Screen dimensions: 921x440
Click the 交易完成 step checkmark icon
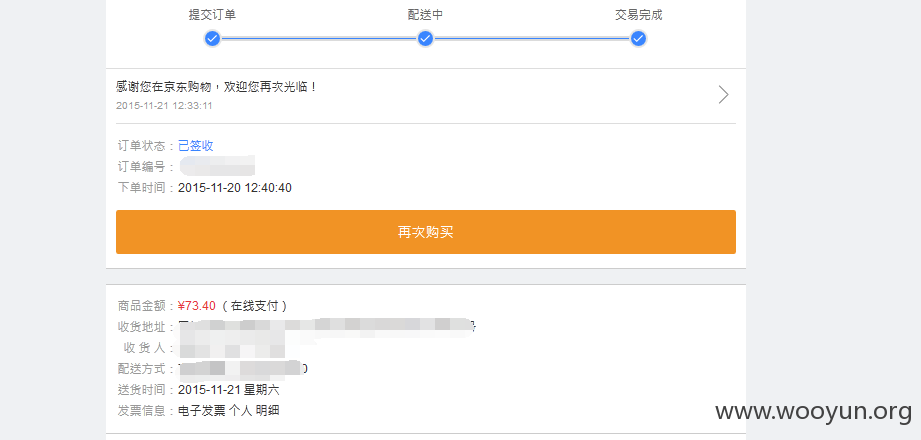(638, 39)
